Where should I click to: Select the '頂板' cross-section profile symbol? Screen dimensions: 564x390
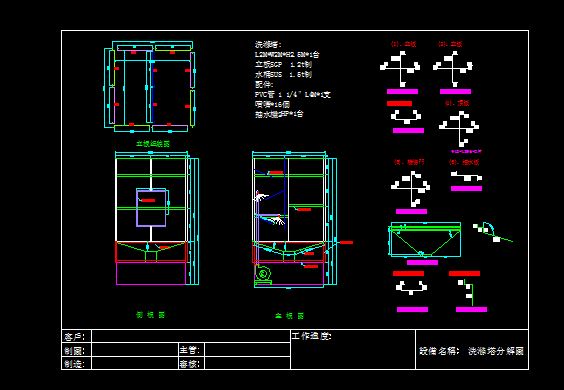[459, 128]
